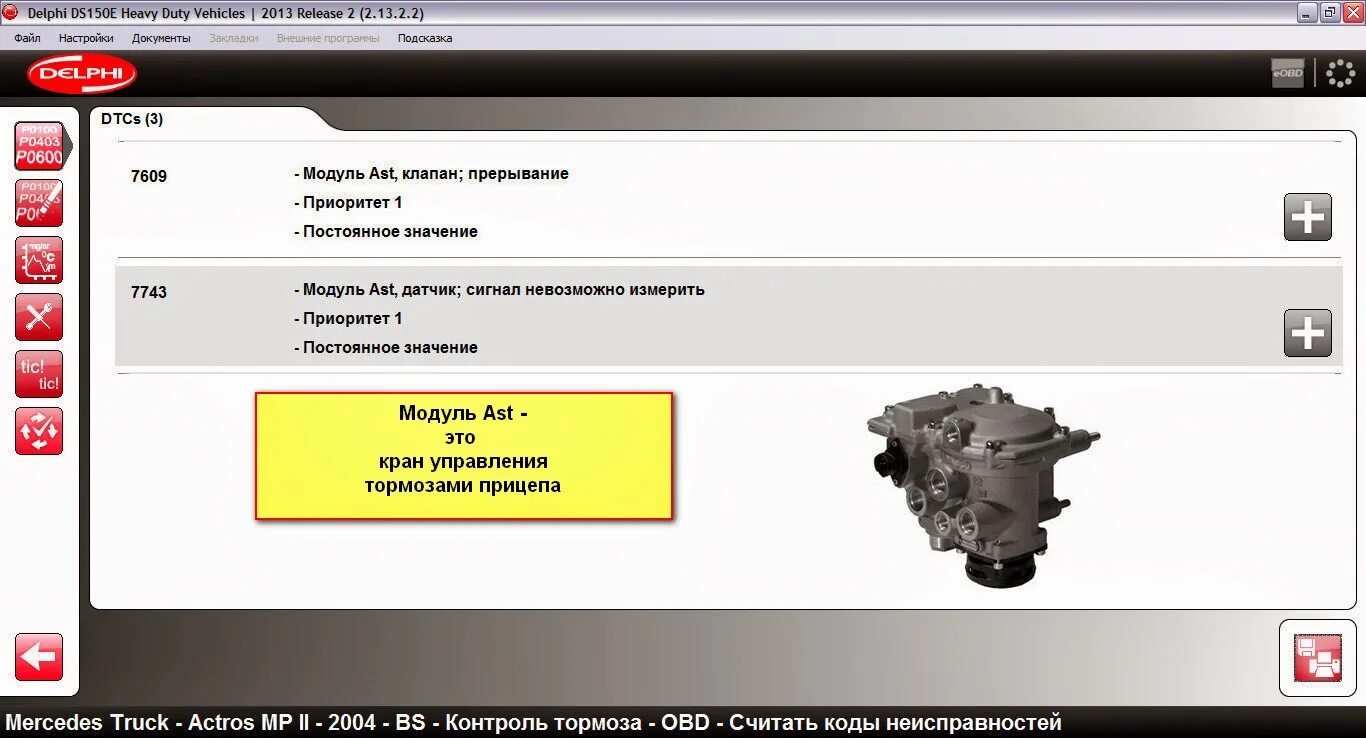1366x738 pixels.
Task: Click the Delphi logo
Action: [82, 74]
